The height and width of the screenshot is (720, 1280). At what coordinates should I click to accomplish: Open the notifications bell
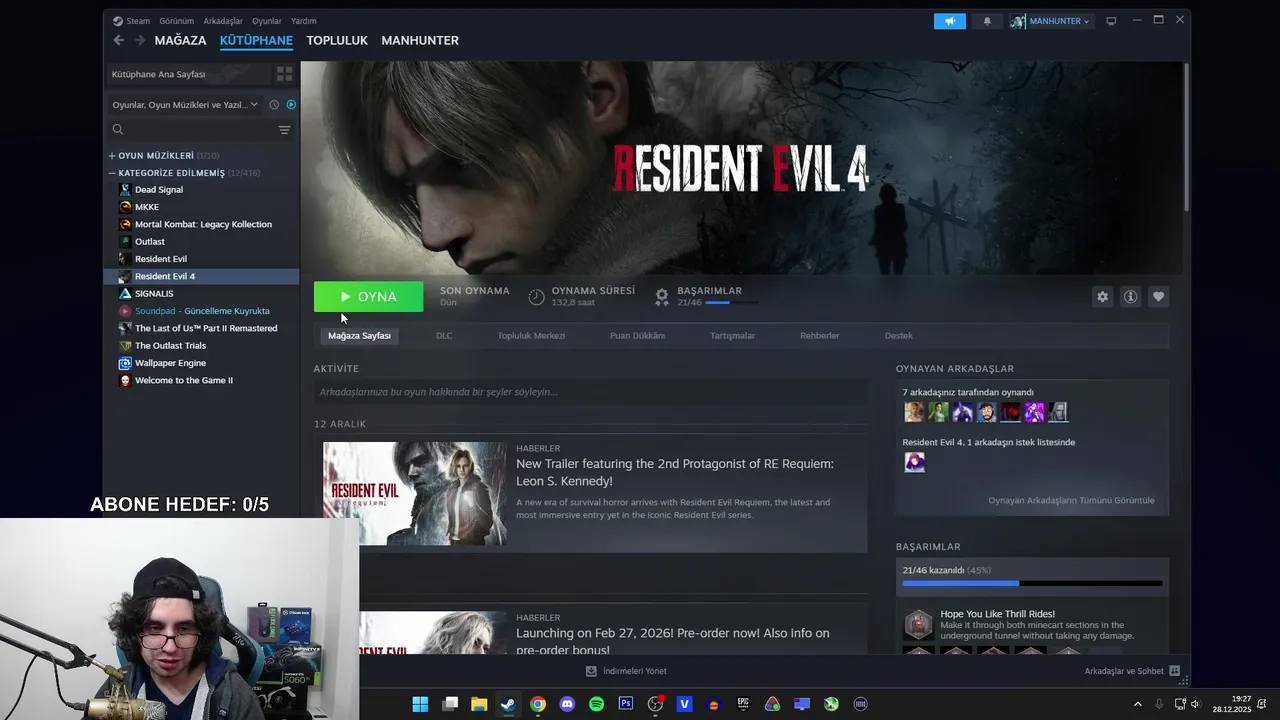987,21
